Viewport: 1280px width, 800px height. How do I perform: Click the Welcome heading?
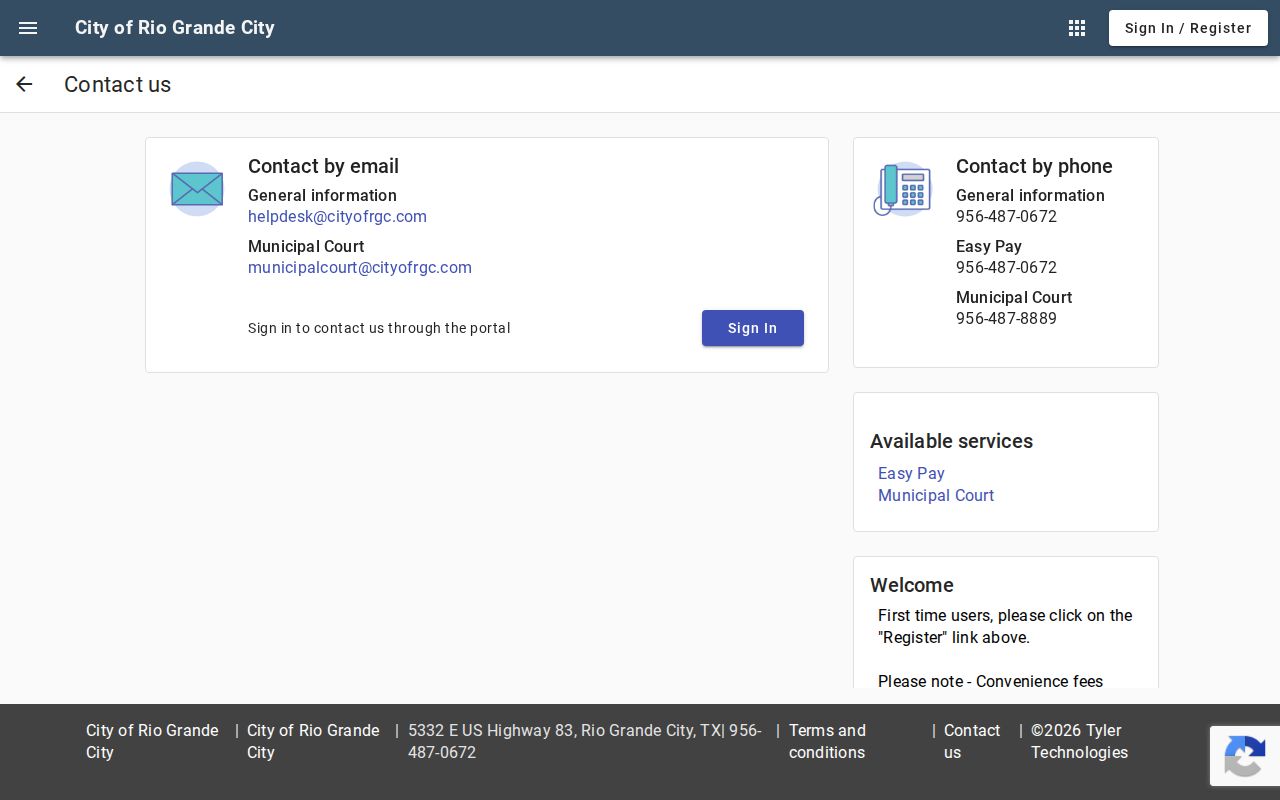[912, 585]
